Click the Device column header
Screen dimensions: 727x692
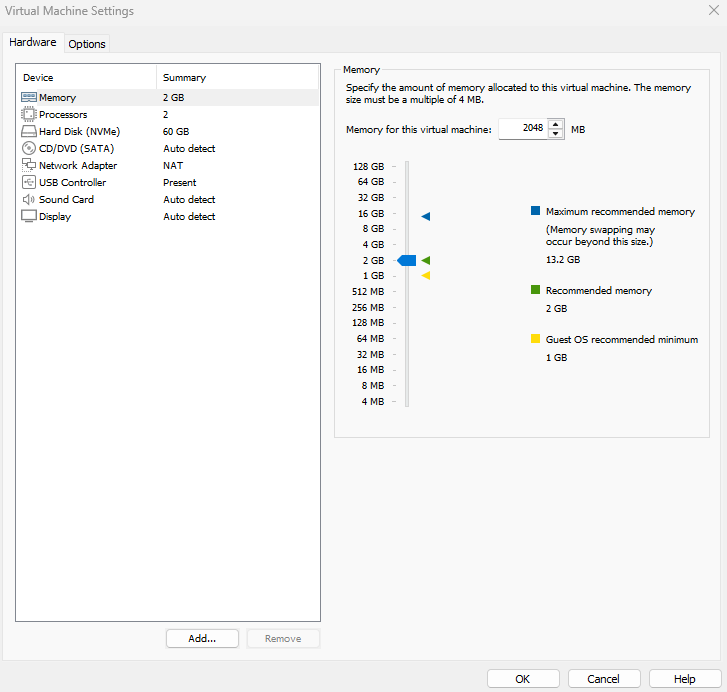86,77
